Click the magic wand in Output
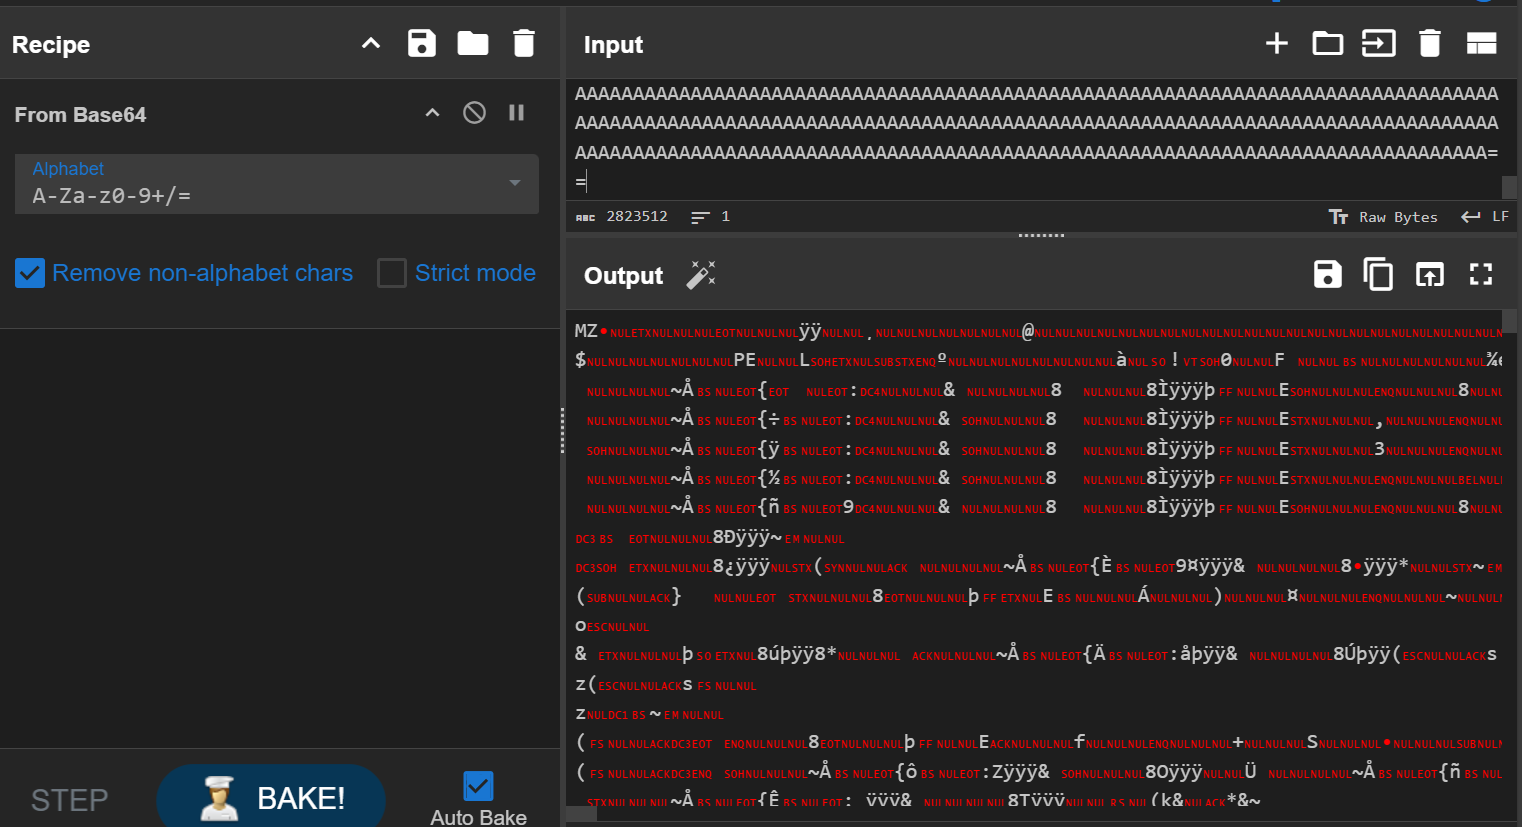The image size is (1522, 827). point(701,275)
